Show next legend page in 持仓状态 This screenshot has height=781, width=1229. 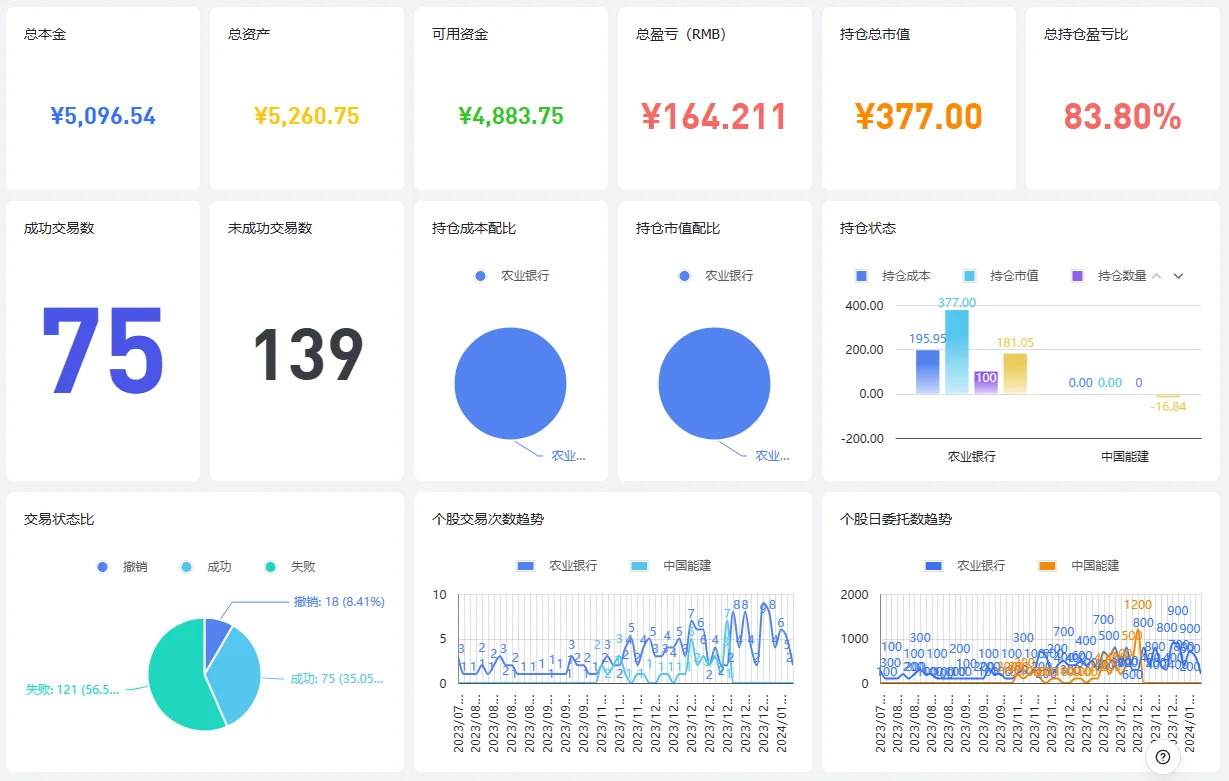point(1178,276)
